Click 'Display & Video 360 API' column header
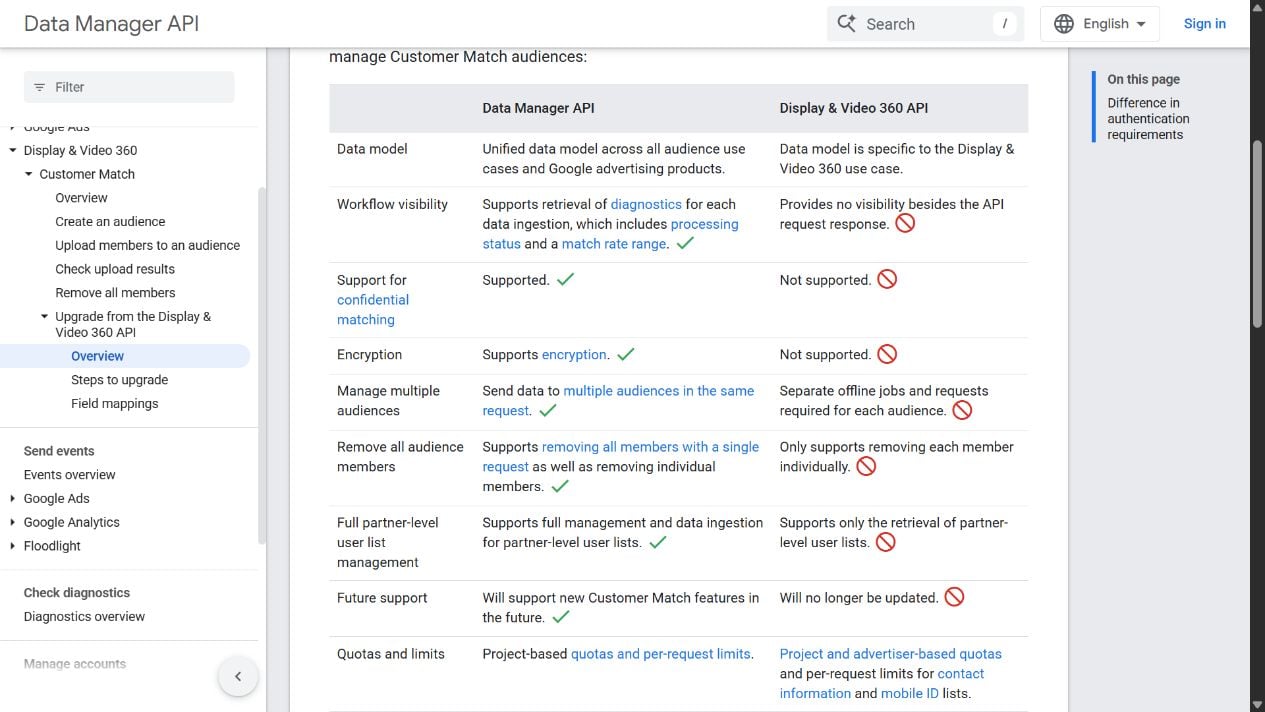 pyautogui.click(x=854, y=108)
